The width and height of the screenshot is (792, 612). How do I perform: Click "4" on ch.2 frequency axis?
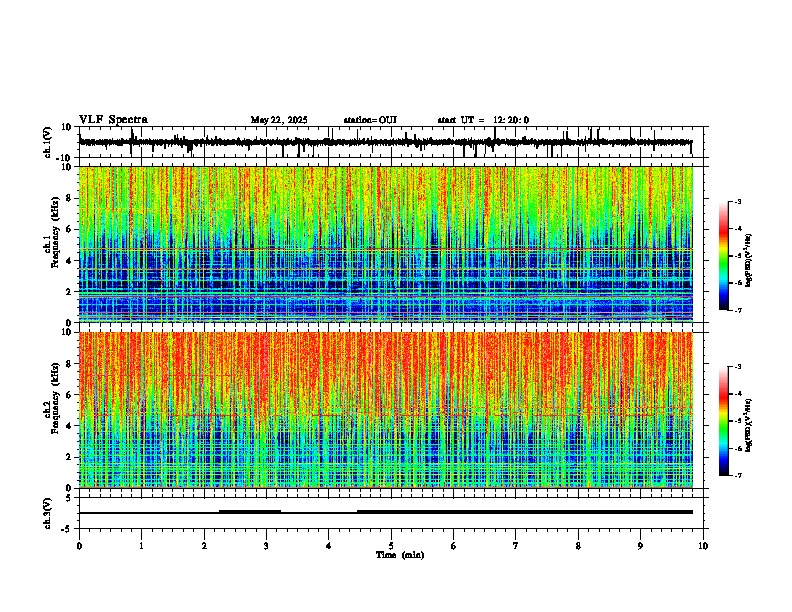[x=70, y=426]
